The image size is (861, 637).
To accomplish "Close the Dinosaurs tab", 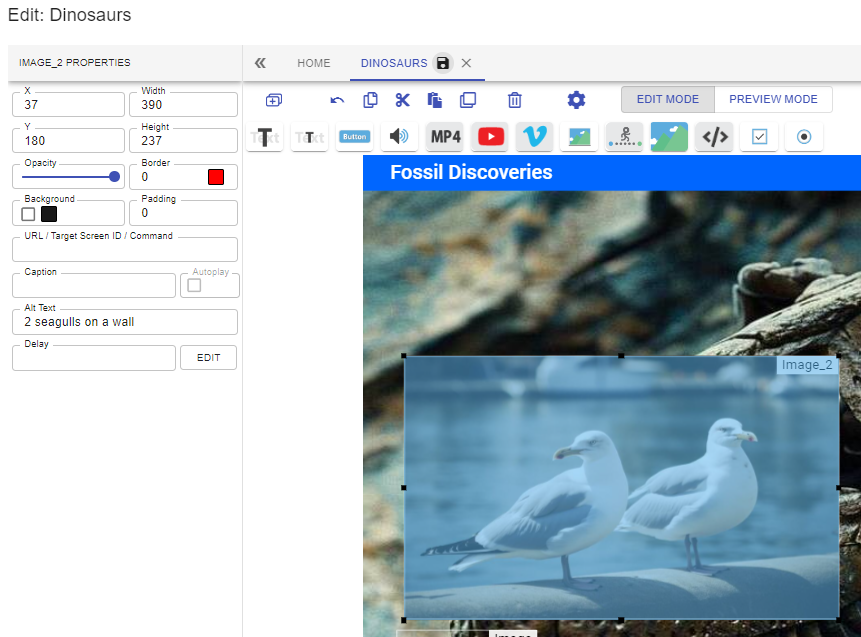I will (x=466, y=63).
